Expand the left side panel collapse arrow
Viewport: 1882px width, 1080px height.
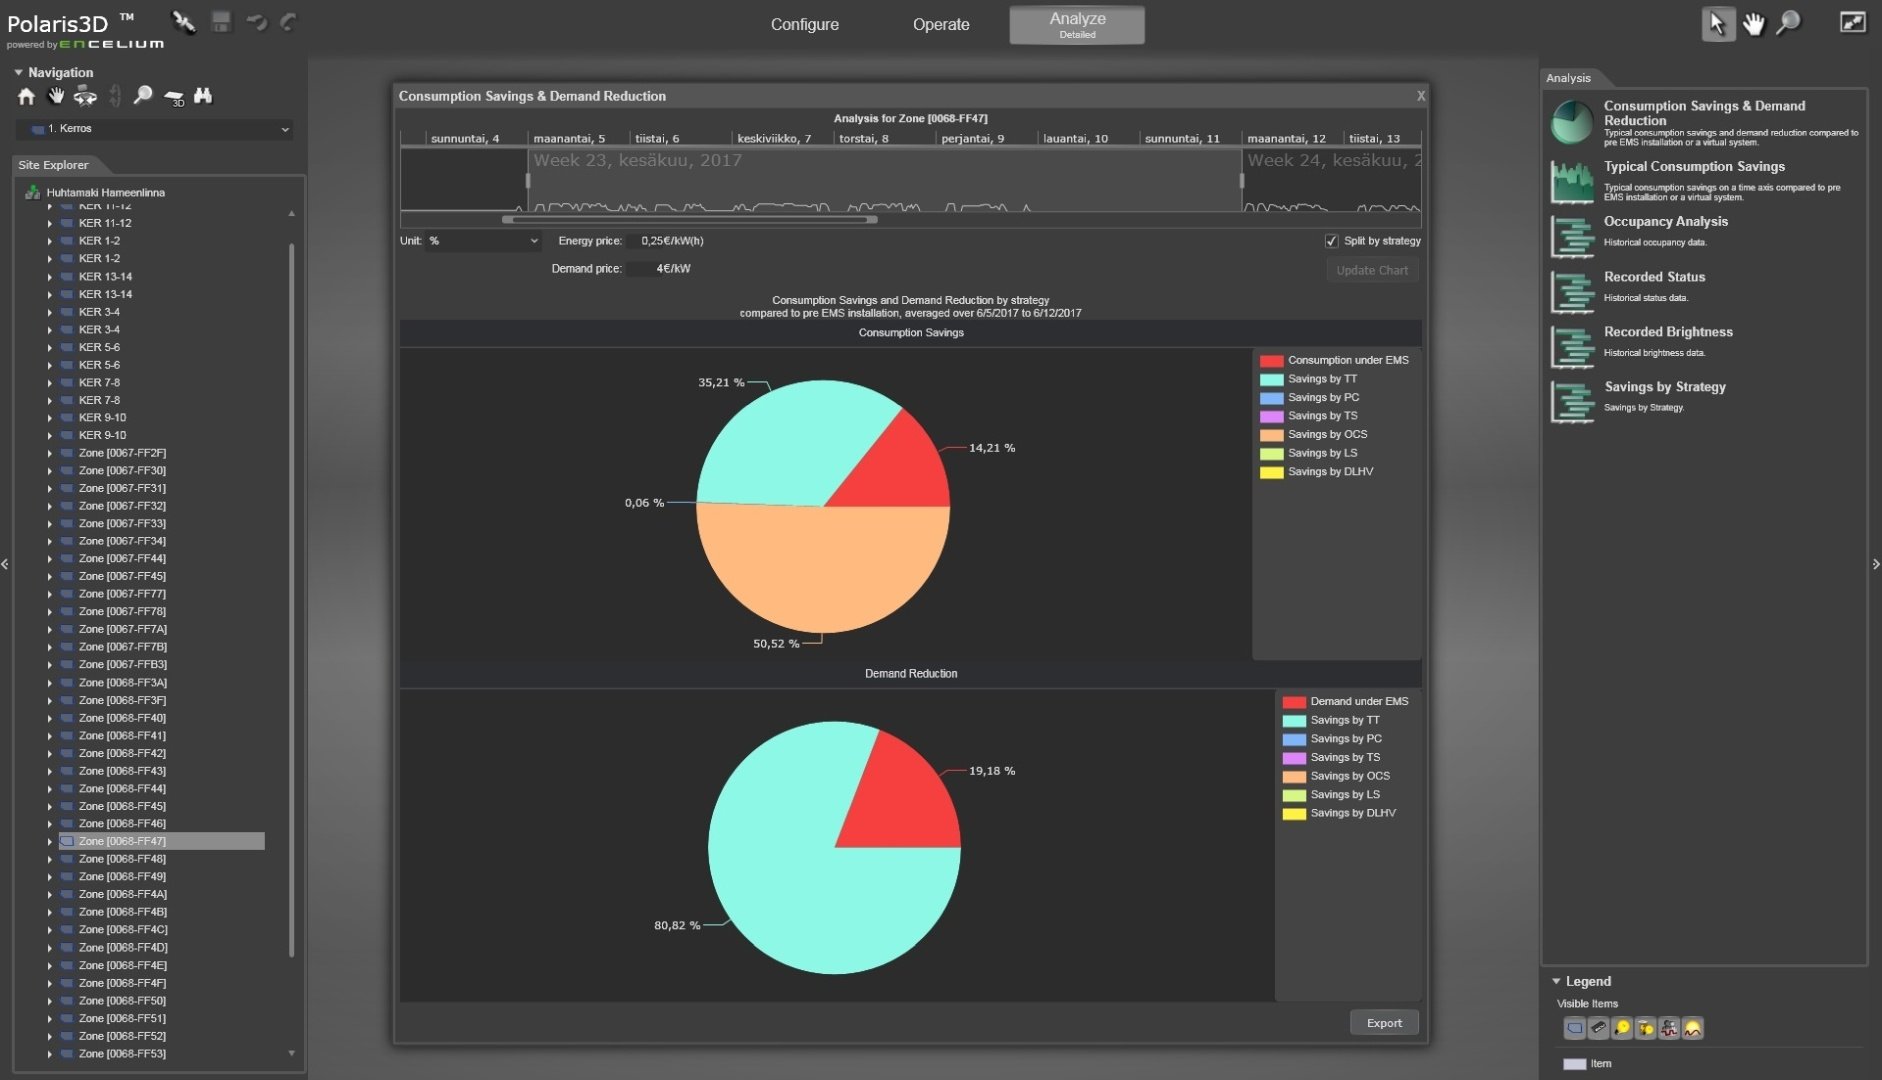[x=5, y=564]
